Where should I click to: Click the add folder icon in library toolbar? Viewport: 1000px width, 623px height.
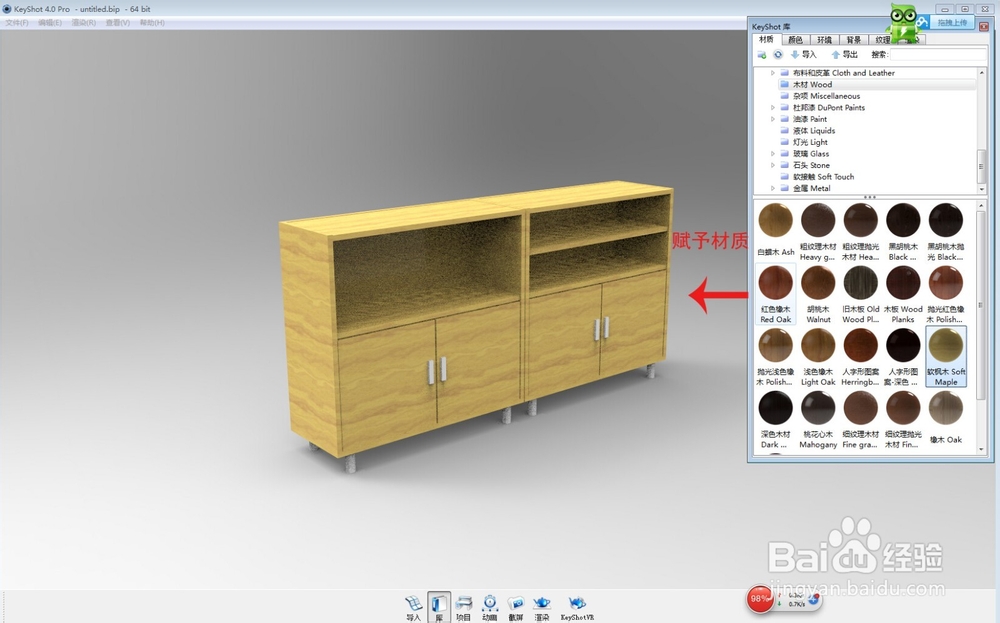(x=761, y=55)
